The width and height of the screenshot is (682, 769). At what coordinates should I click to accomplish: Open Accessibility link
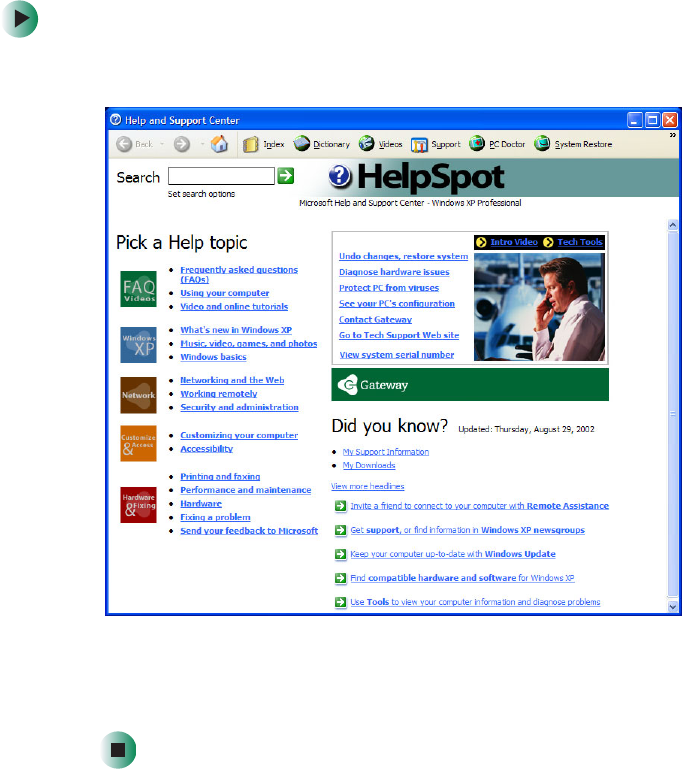click(x=206, y=449)
